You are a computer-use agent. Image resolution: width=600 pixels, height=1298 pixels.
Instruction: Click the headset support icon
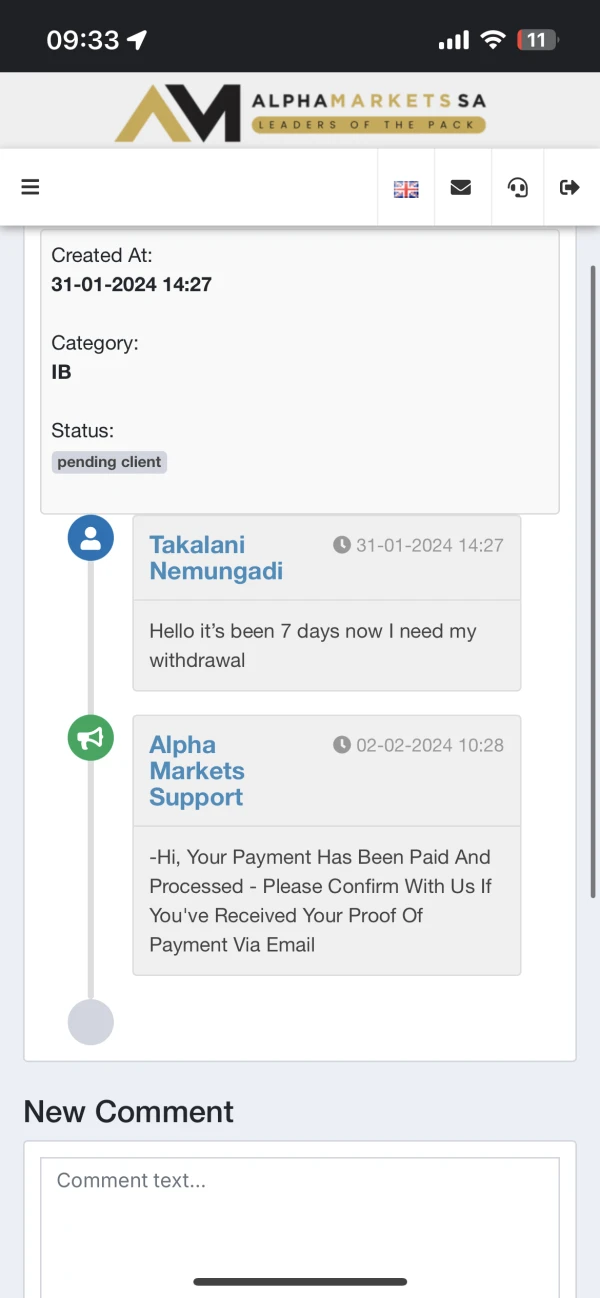518,187
